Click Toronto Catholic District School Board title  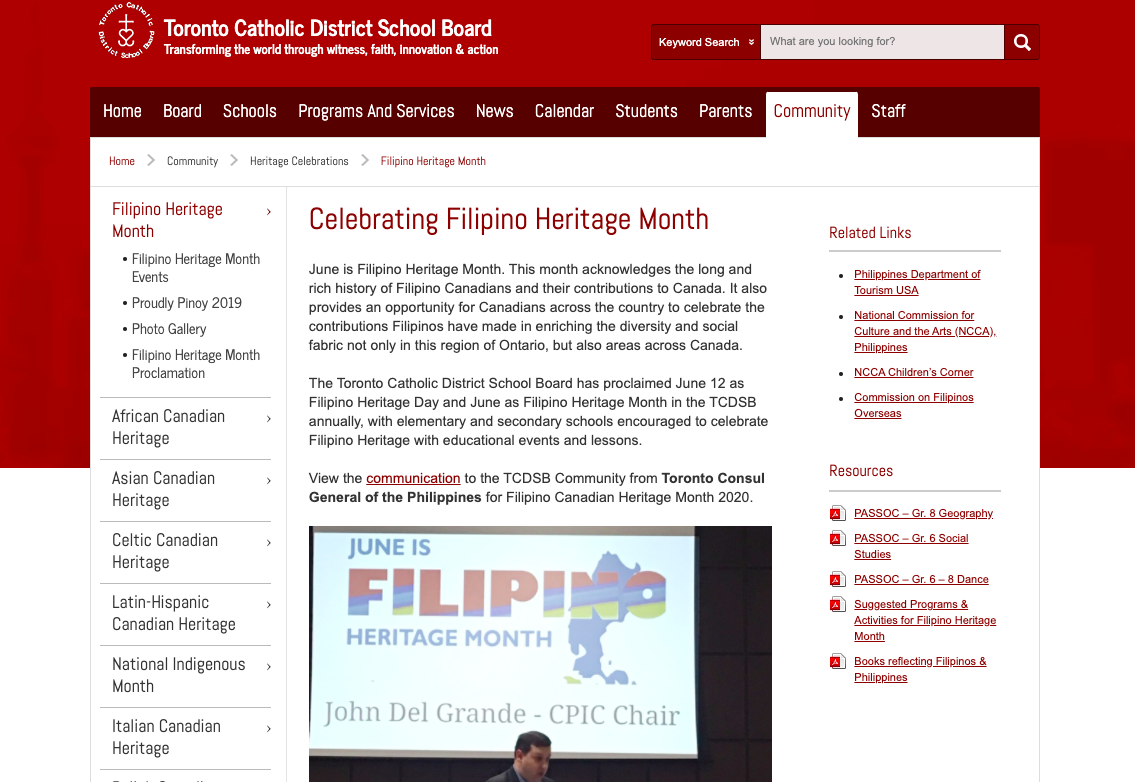(327, 28)
